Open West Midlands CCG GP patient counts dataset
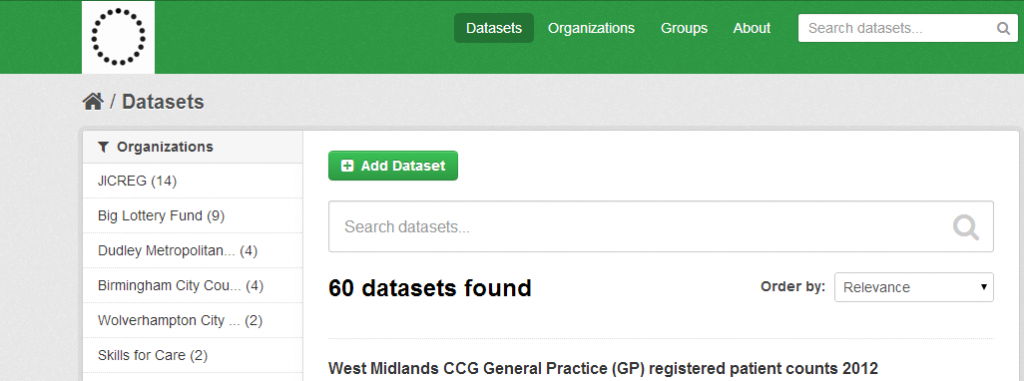Image resolution: width=1024 pixels, height=381 pixels. [603, 369]
